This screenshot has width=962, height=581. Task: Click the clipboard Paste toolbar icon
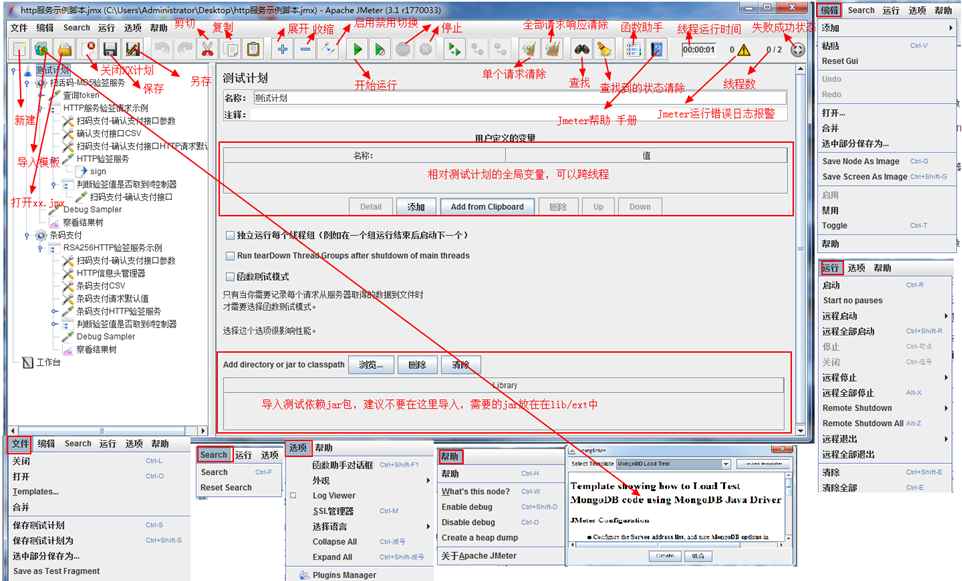point(253,49)
